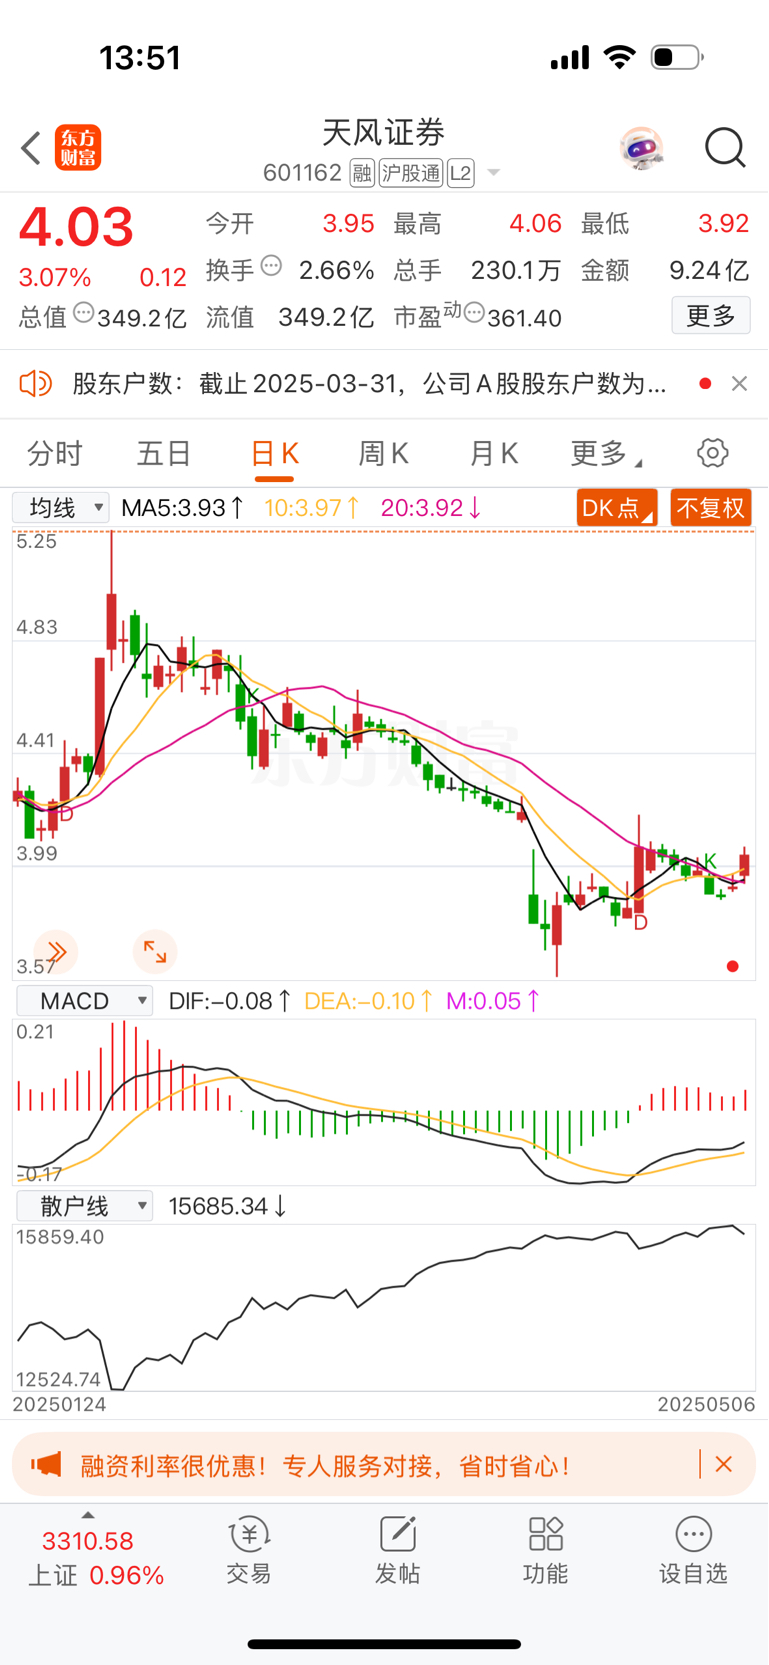Tap the DEA:-0.10 readout
This screenshot has height=1665, width=769.
tap(369, 1001)
